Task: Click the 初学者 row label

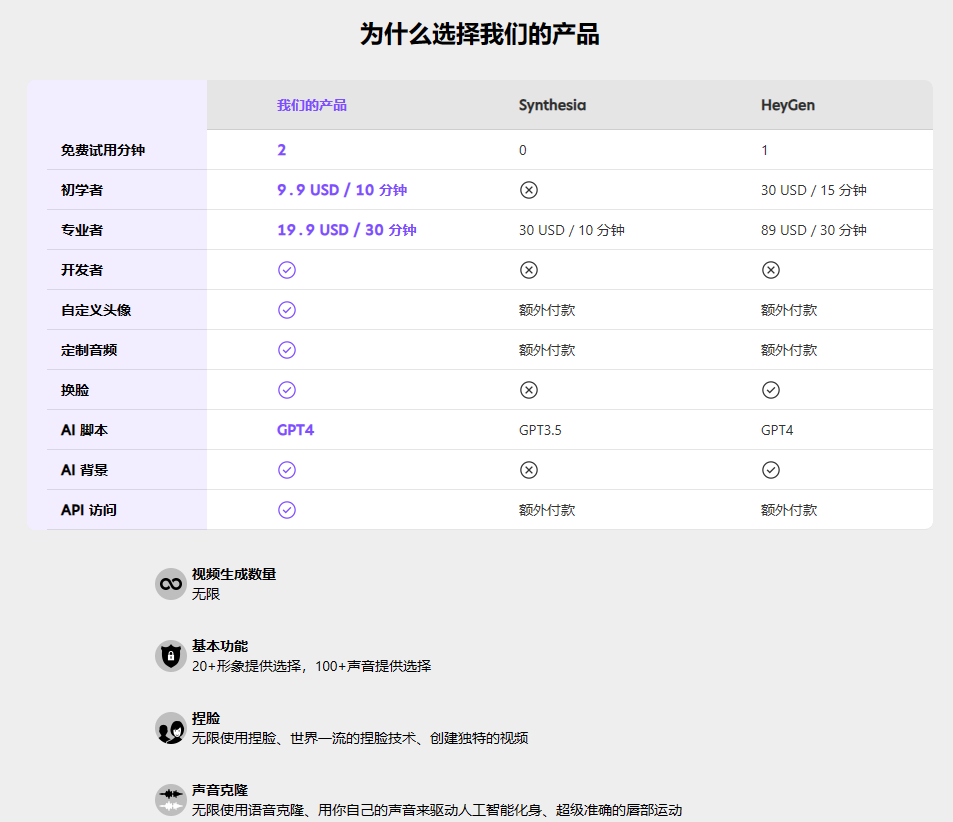Action: 82,190
